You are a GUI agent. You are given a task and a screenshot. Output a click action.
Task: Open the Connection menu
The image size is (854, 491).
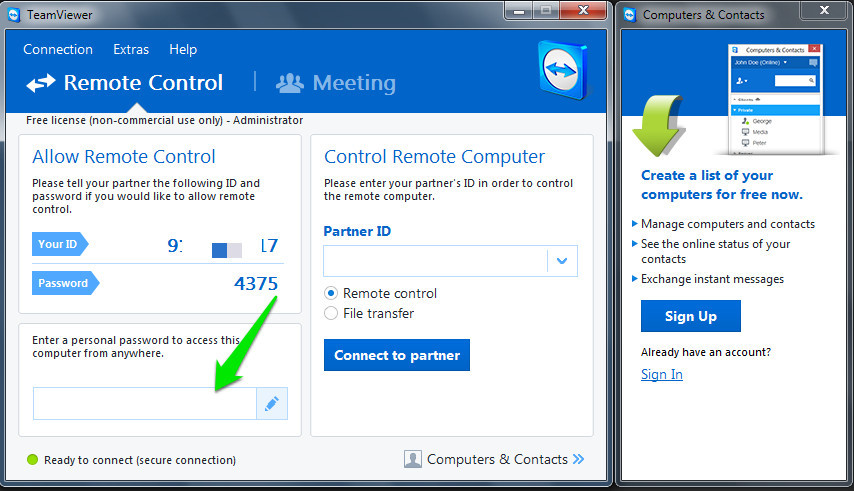tap(58, 49)
